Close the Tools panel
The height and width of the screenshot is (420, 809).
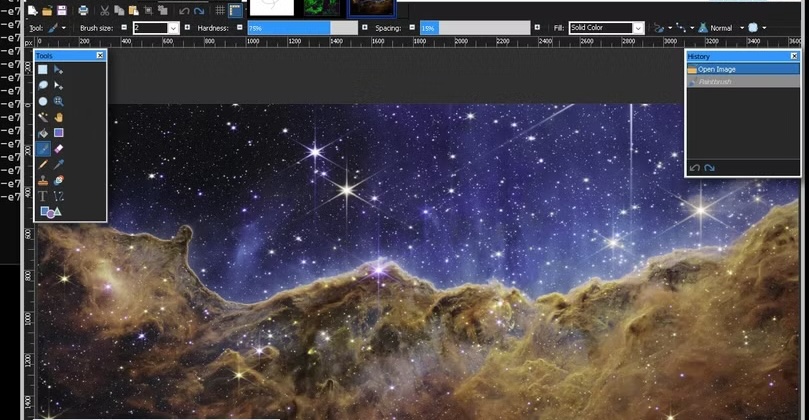100,55
